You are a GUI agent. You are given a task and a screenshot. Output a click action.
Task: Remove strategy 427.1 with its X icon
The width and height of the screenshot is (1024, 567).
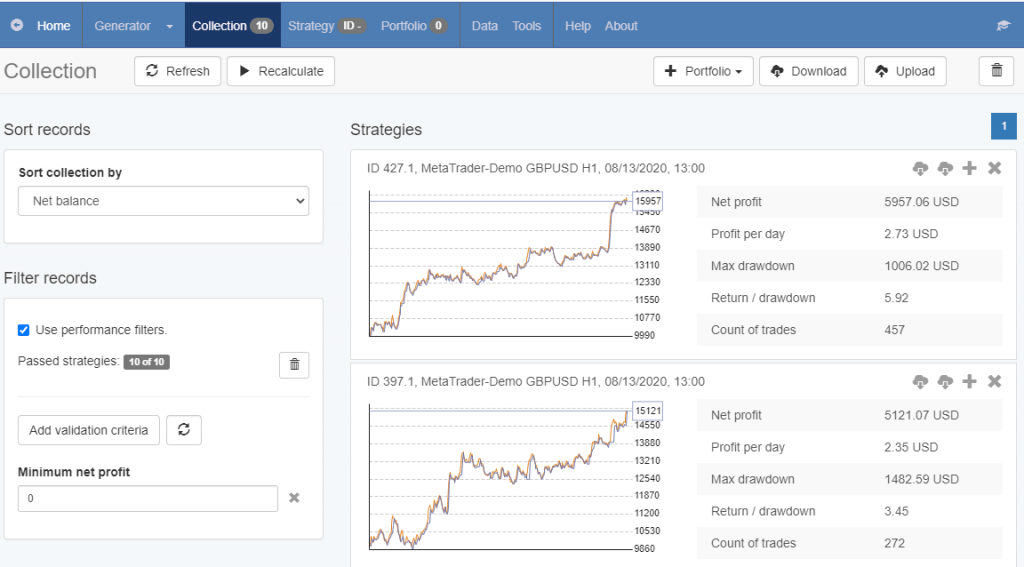(994, 168)
